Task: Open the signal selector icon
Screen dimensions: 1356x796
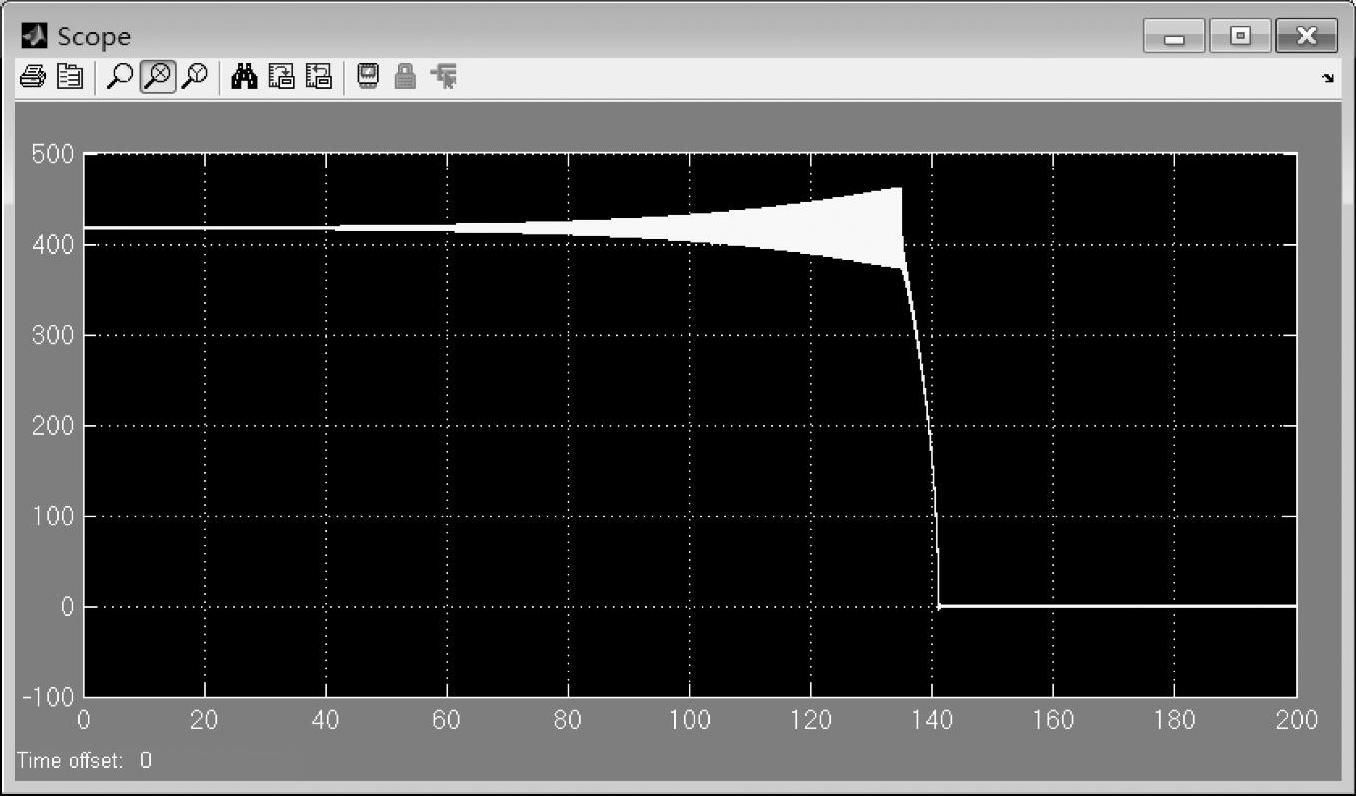Action: [x=444, y=76]
